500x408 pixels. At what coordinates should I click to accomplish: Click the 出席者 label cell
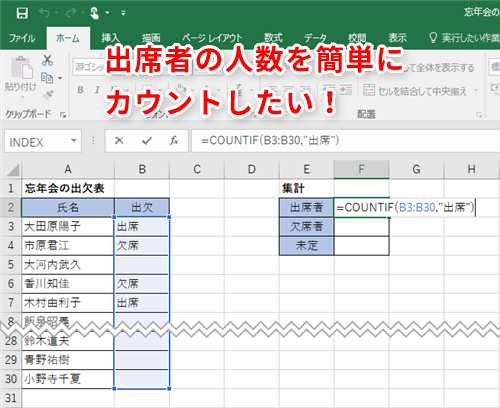307,208
